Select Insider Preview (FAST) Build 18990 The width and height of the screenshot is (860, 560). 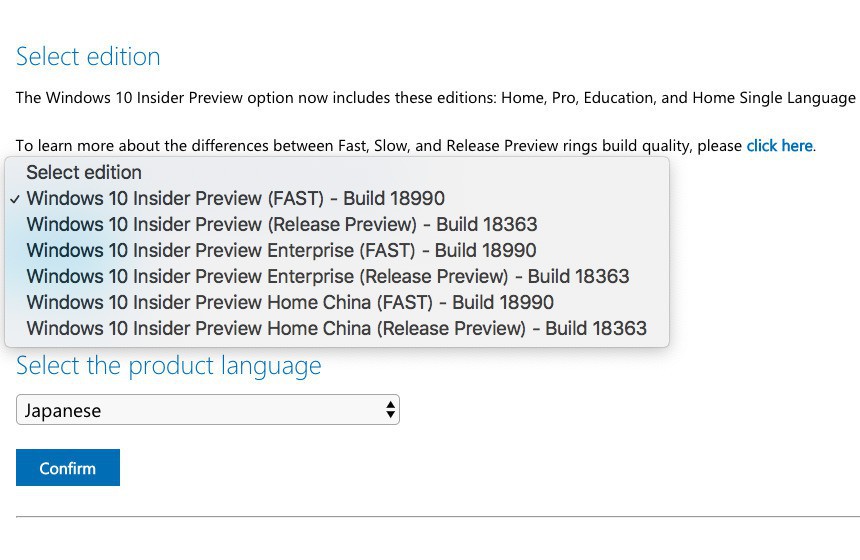click(235, 198)
